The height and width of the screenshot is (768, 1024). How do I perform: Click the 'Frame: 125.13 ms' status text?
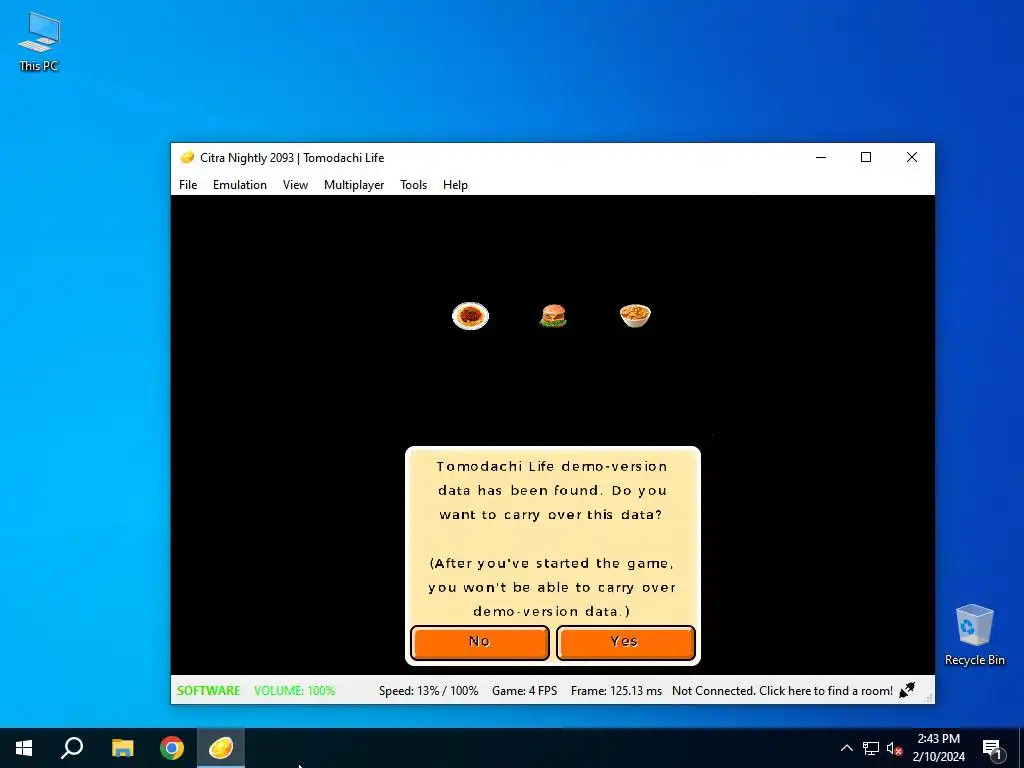coord(616,690)
